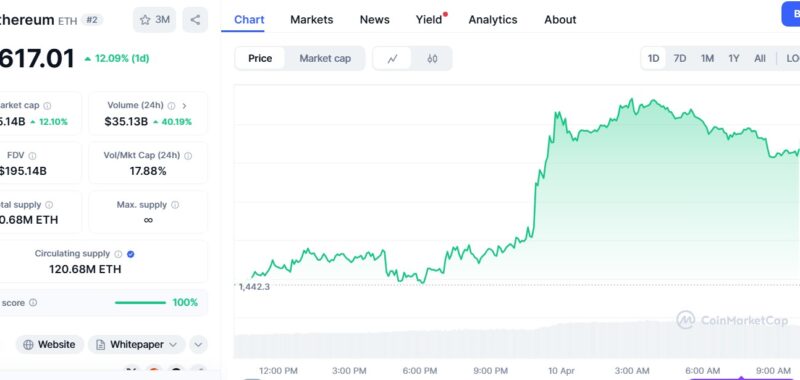
Task: Click the Max. supply info icon
Action: click(x=175, y=205)
